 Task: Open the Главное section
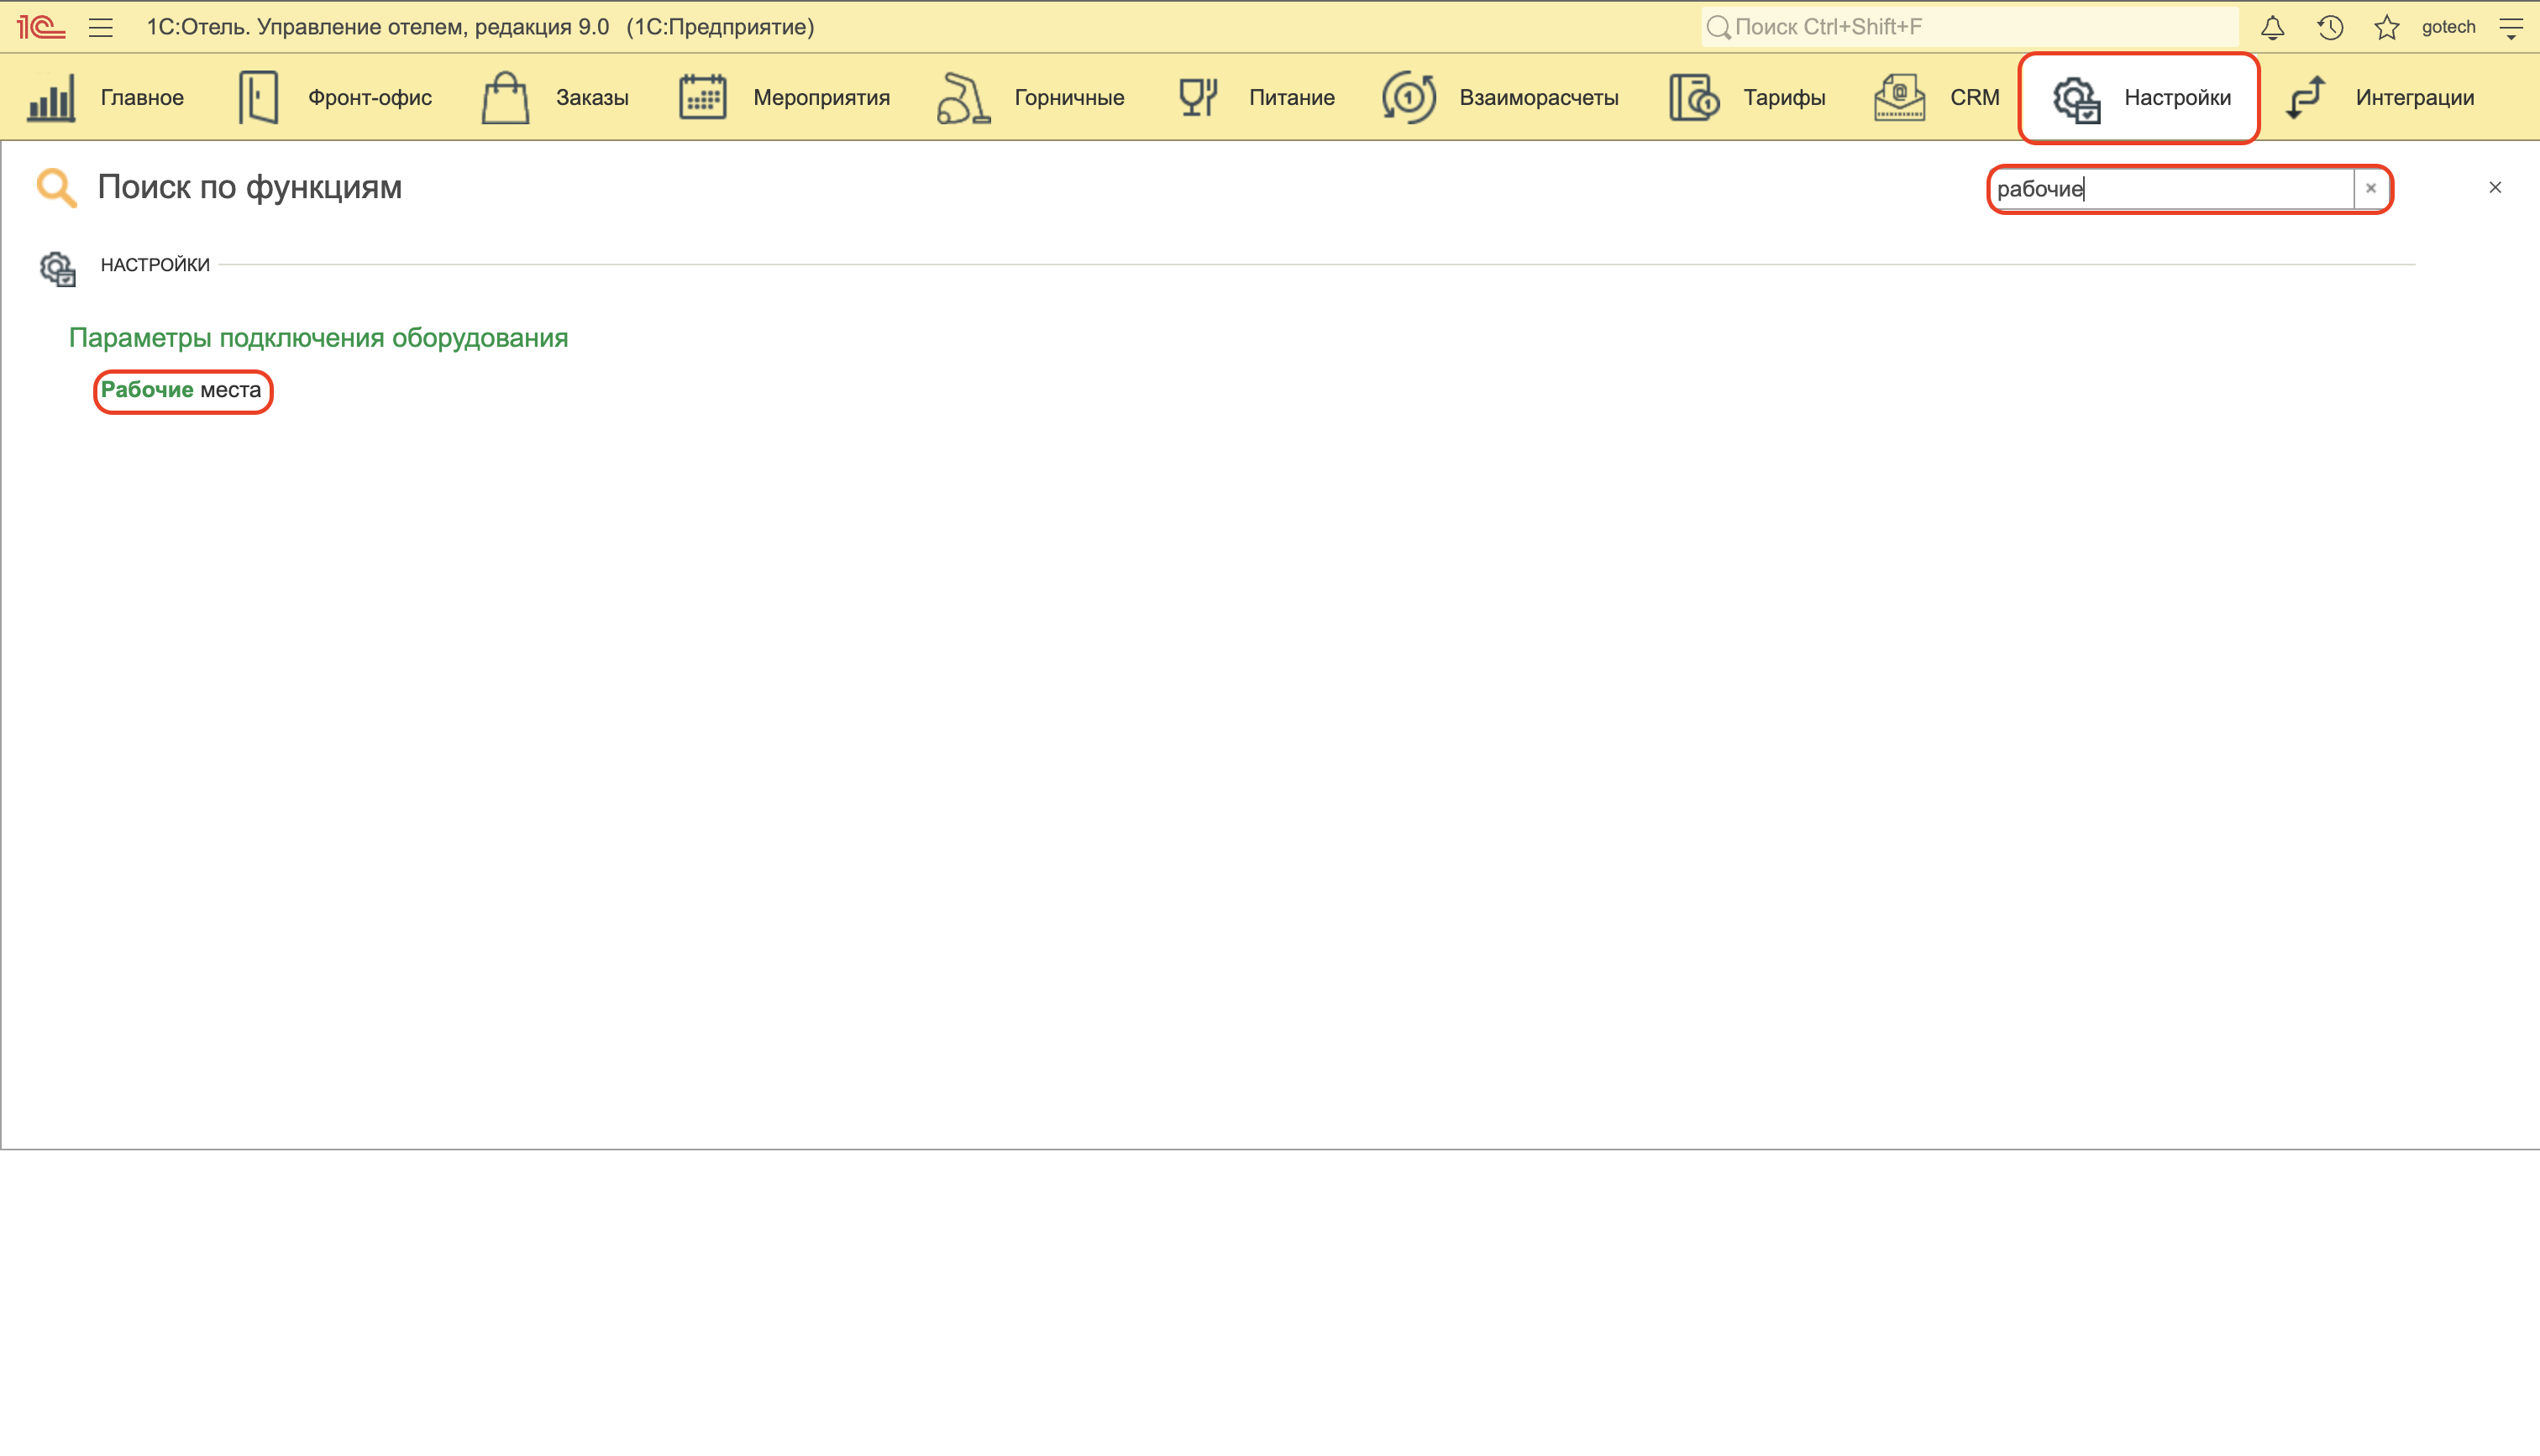142,98
